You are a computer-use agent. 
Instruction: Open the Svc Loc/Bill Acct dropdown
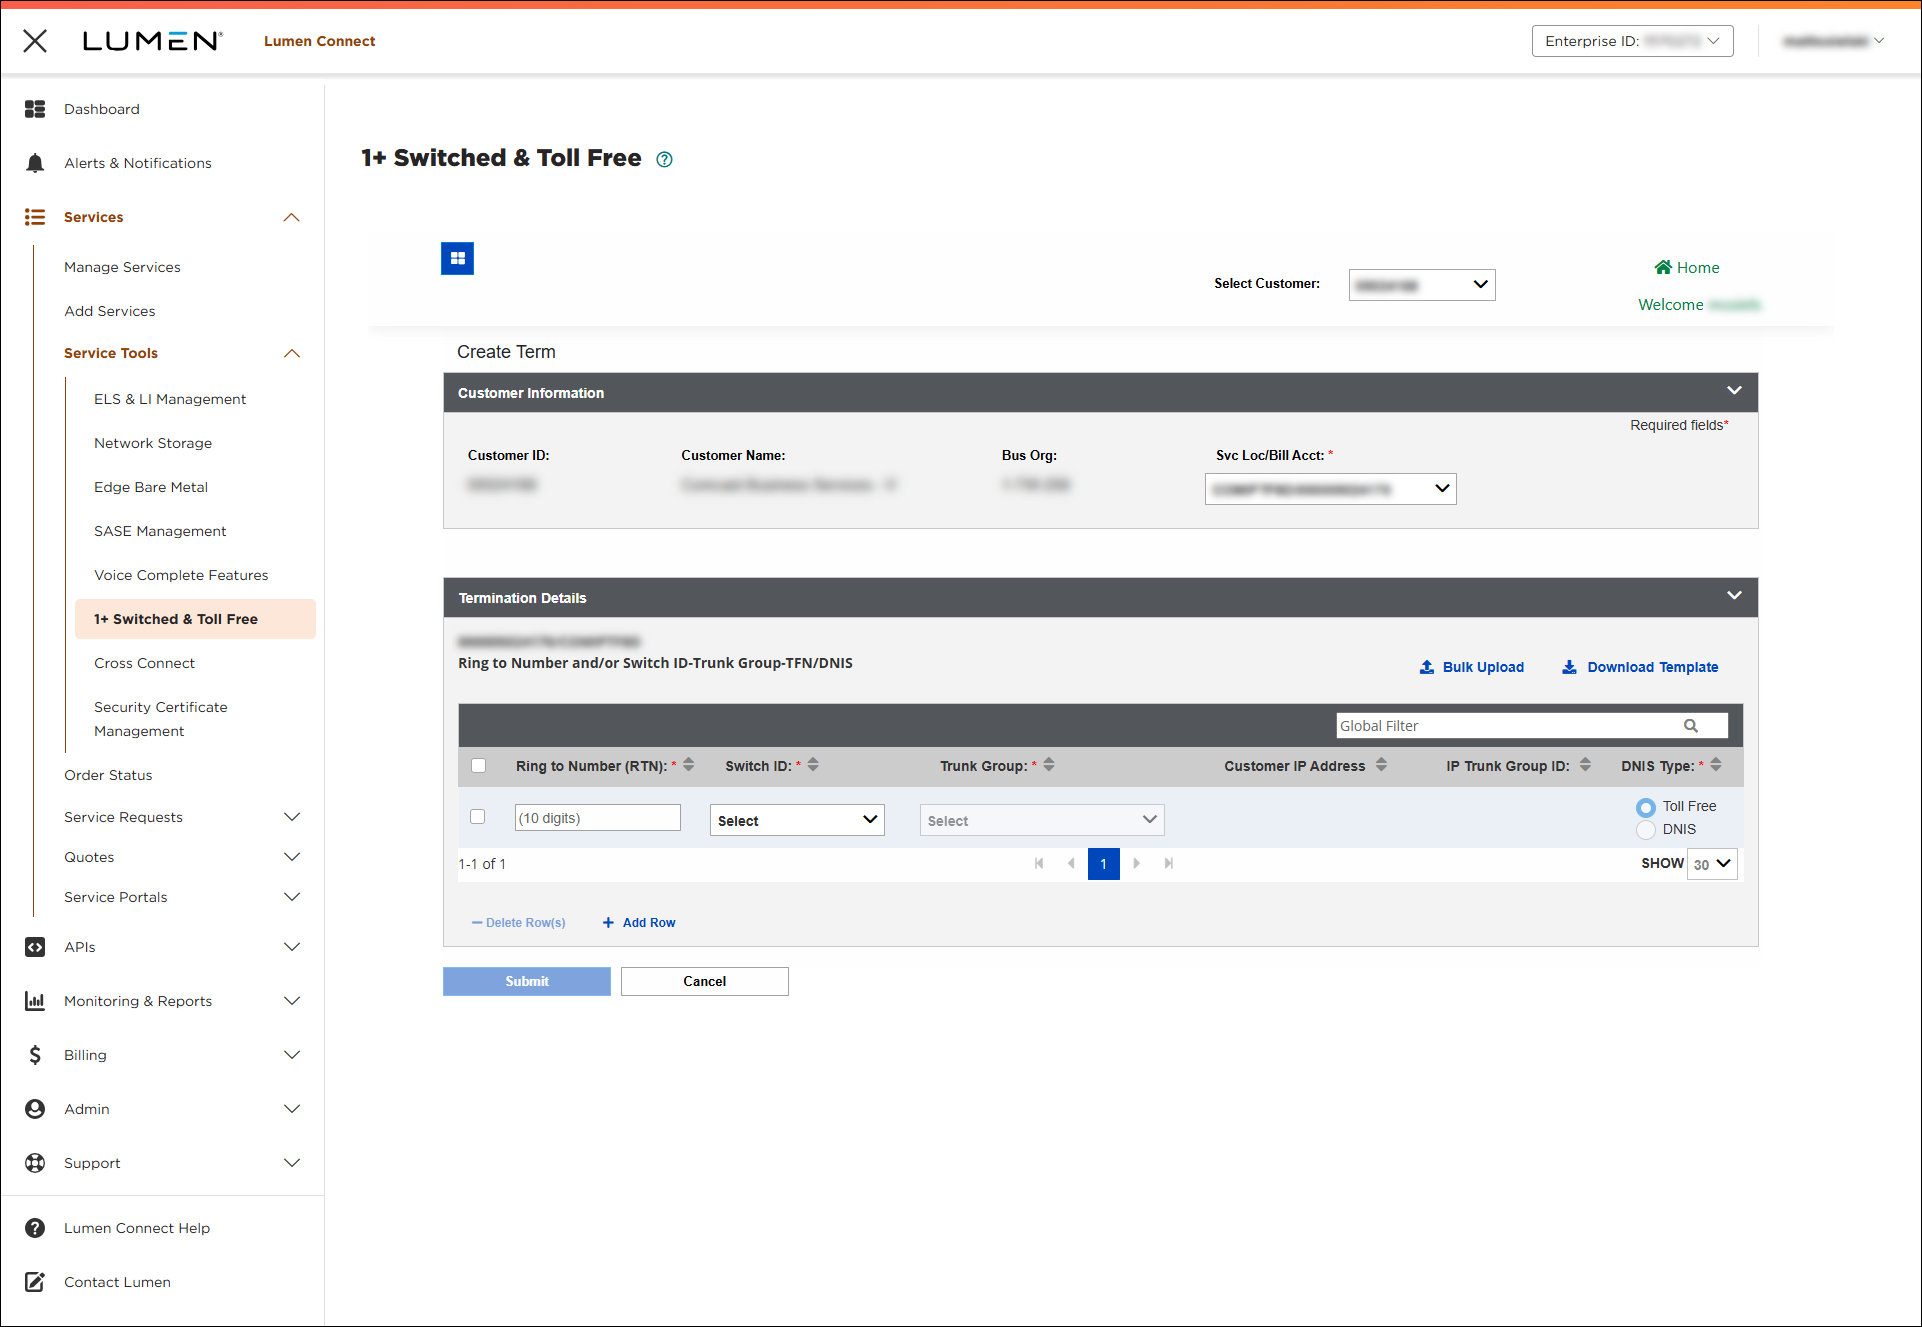pyautogui.click(x=1330, y=489)
